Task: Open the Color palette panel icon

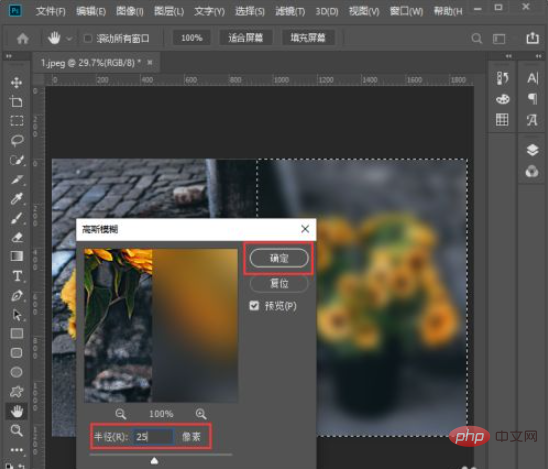Action: click(x=503, y=100)
